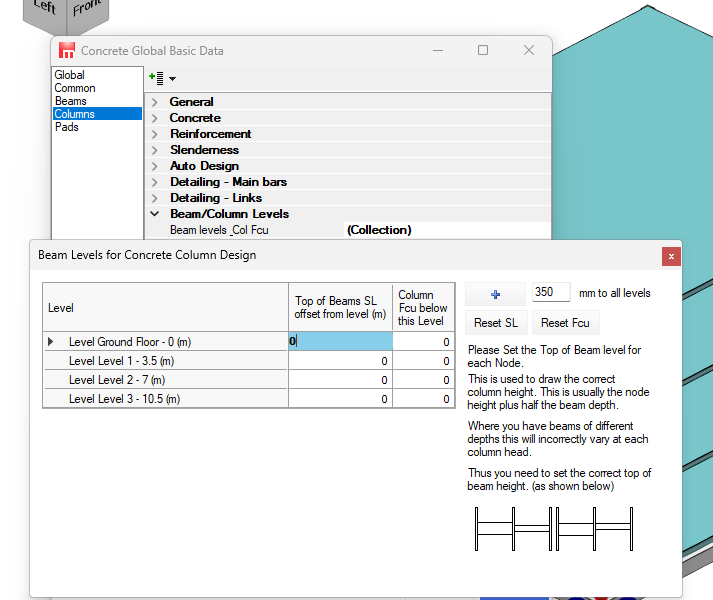Select Global in the category list
This screenshot has width=713, height=600.
[97, 75]
